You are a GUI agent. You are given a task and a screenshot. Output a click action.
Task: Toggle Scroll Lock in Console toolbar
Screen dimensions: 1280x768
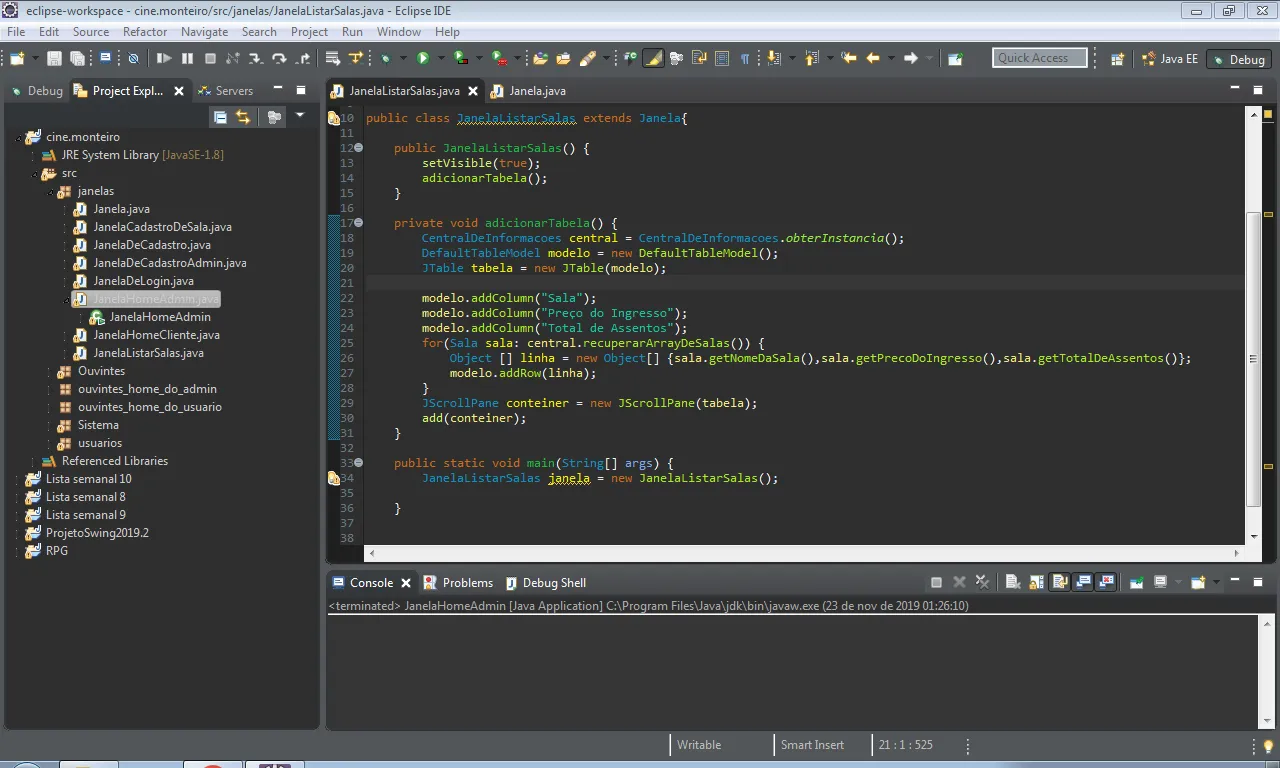(x=1036, y=582)
